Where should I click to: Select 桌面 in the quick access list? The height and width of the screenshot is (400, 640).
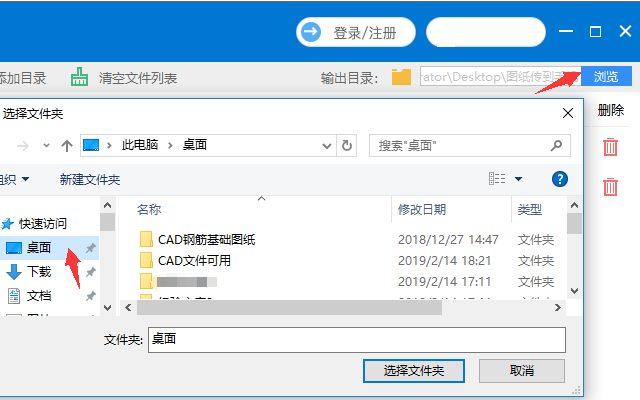(39, 248)
